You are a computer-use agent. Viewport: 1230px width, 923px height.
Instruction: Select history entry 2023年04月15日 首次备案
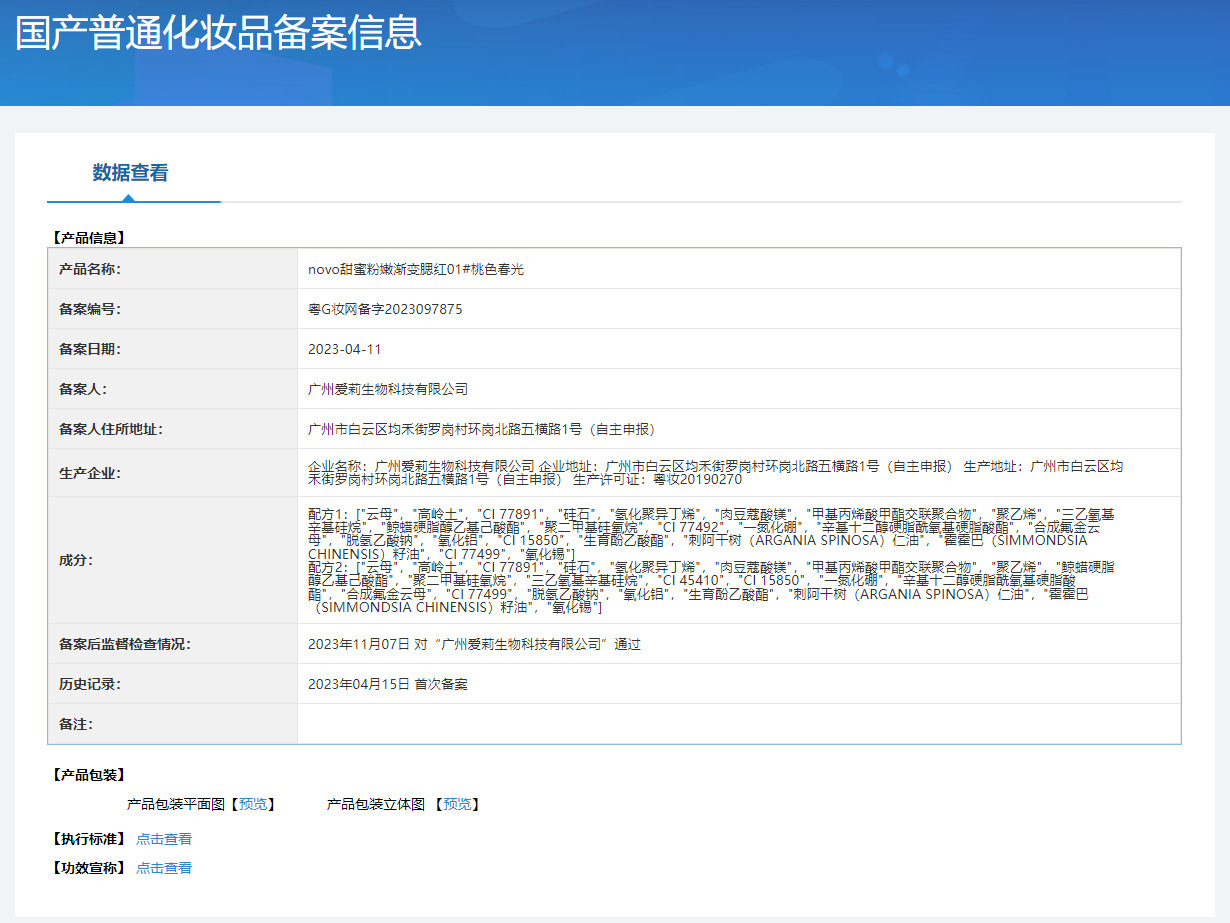(388, 684)
